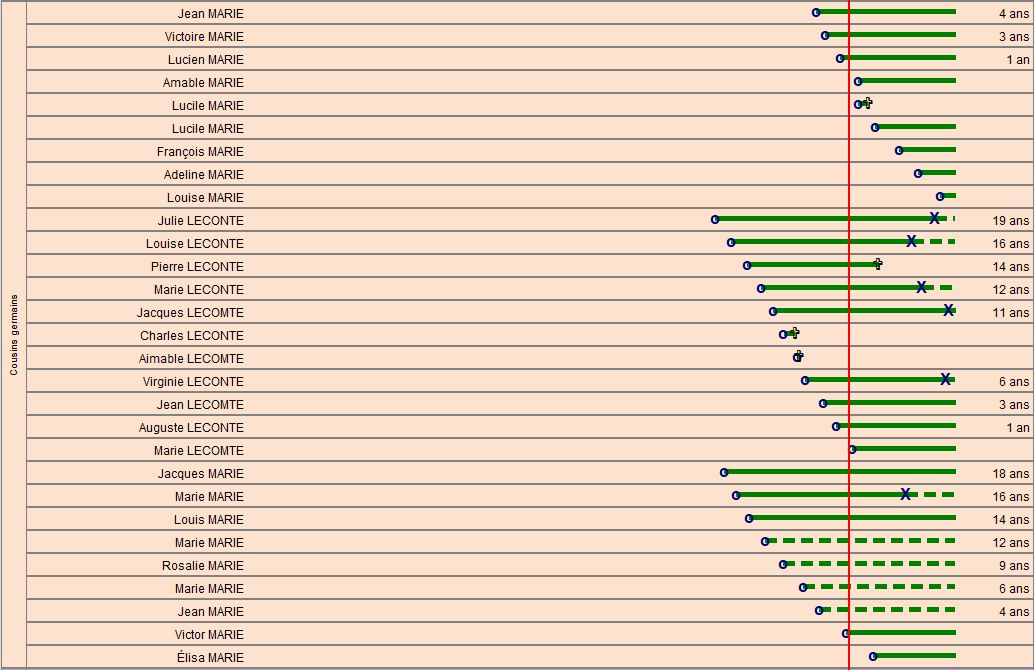This screenshot has width=1035, height=670.
Task: Click on Victor MARIE's name
Action: (209, 635)
